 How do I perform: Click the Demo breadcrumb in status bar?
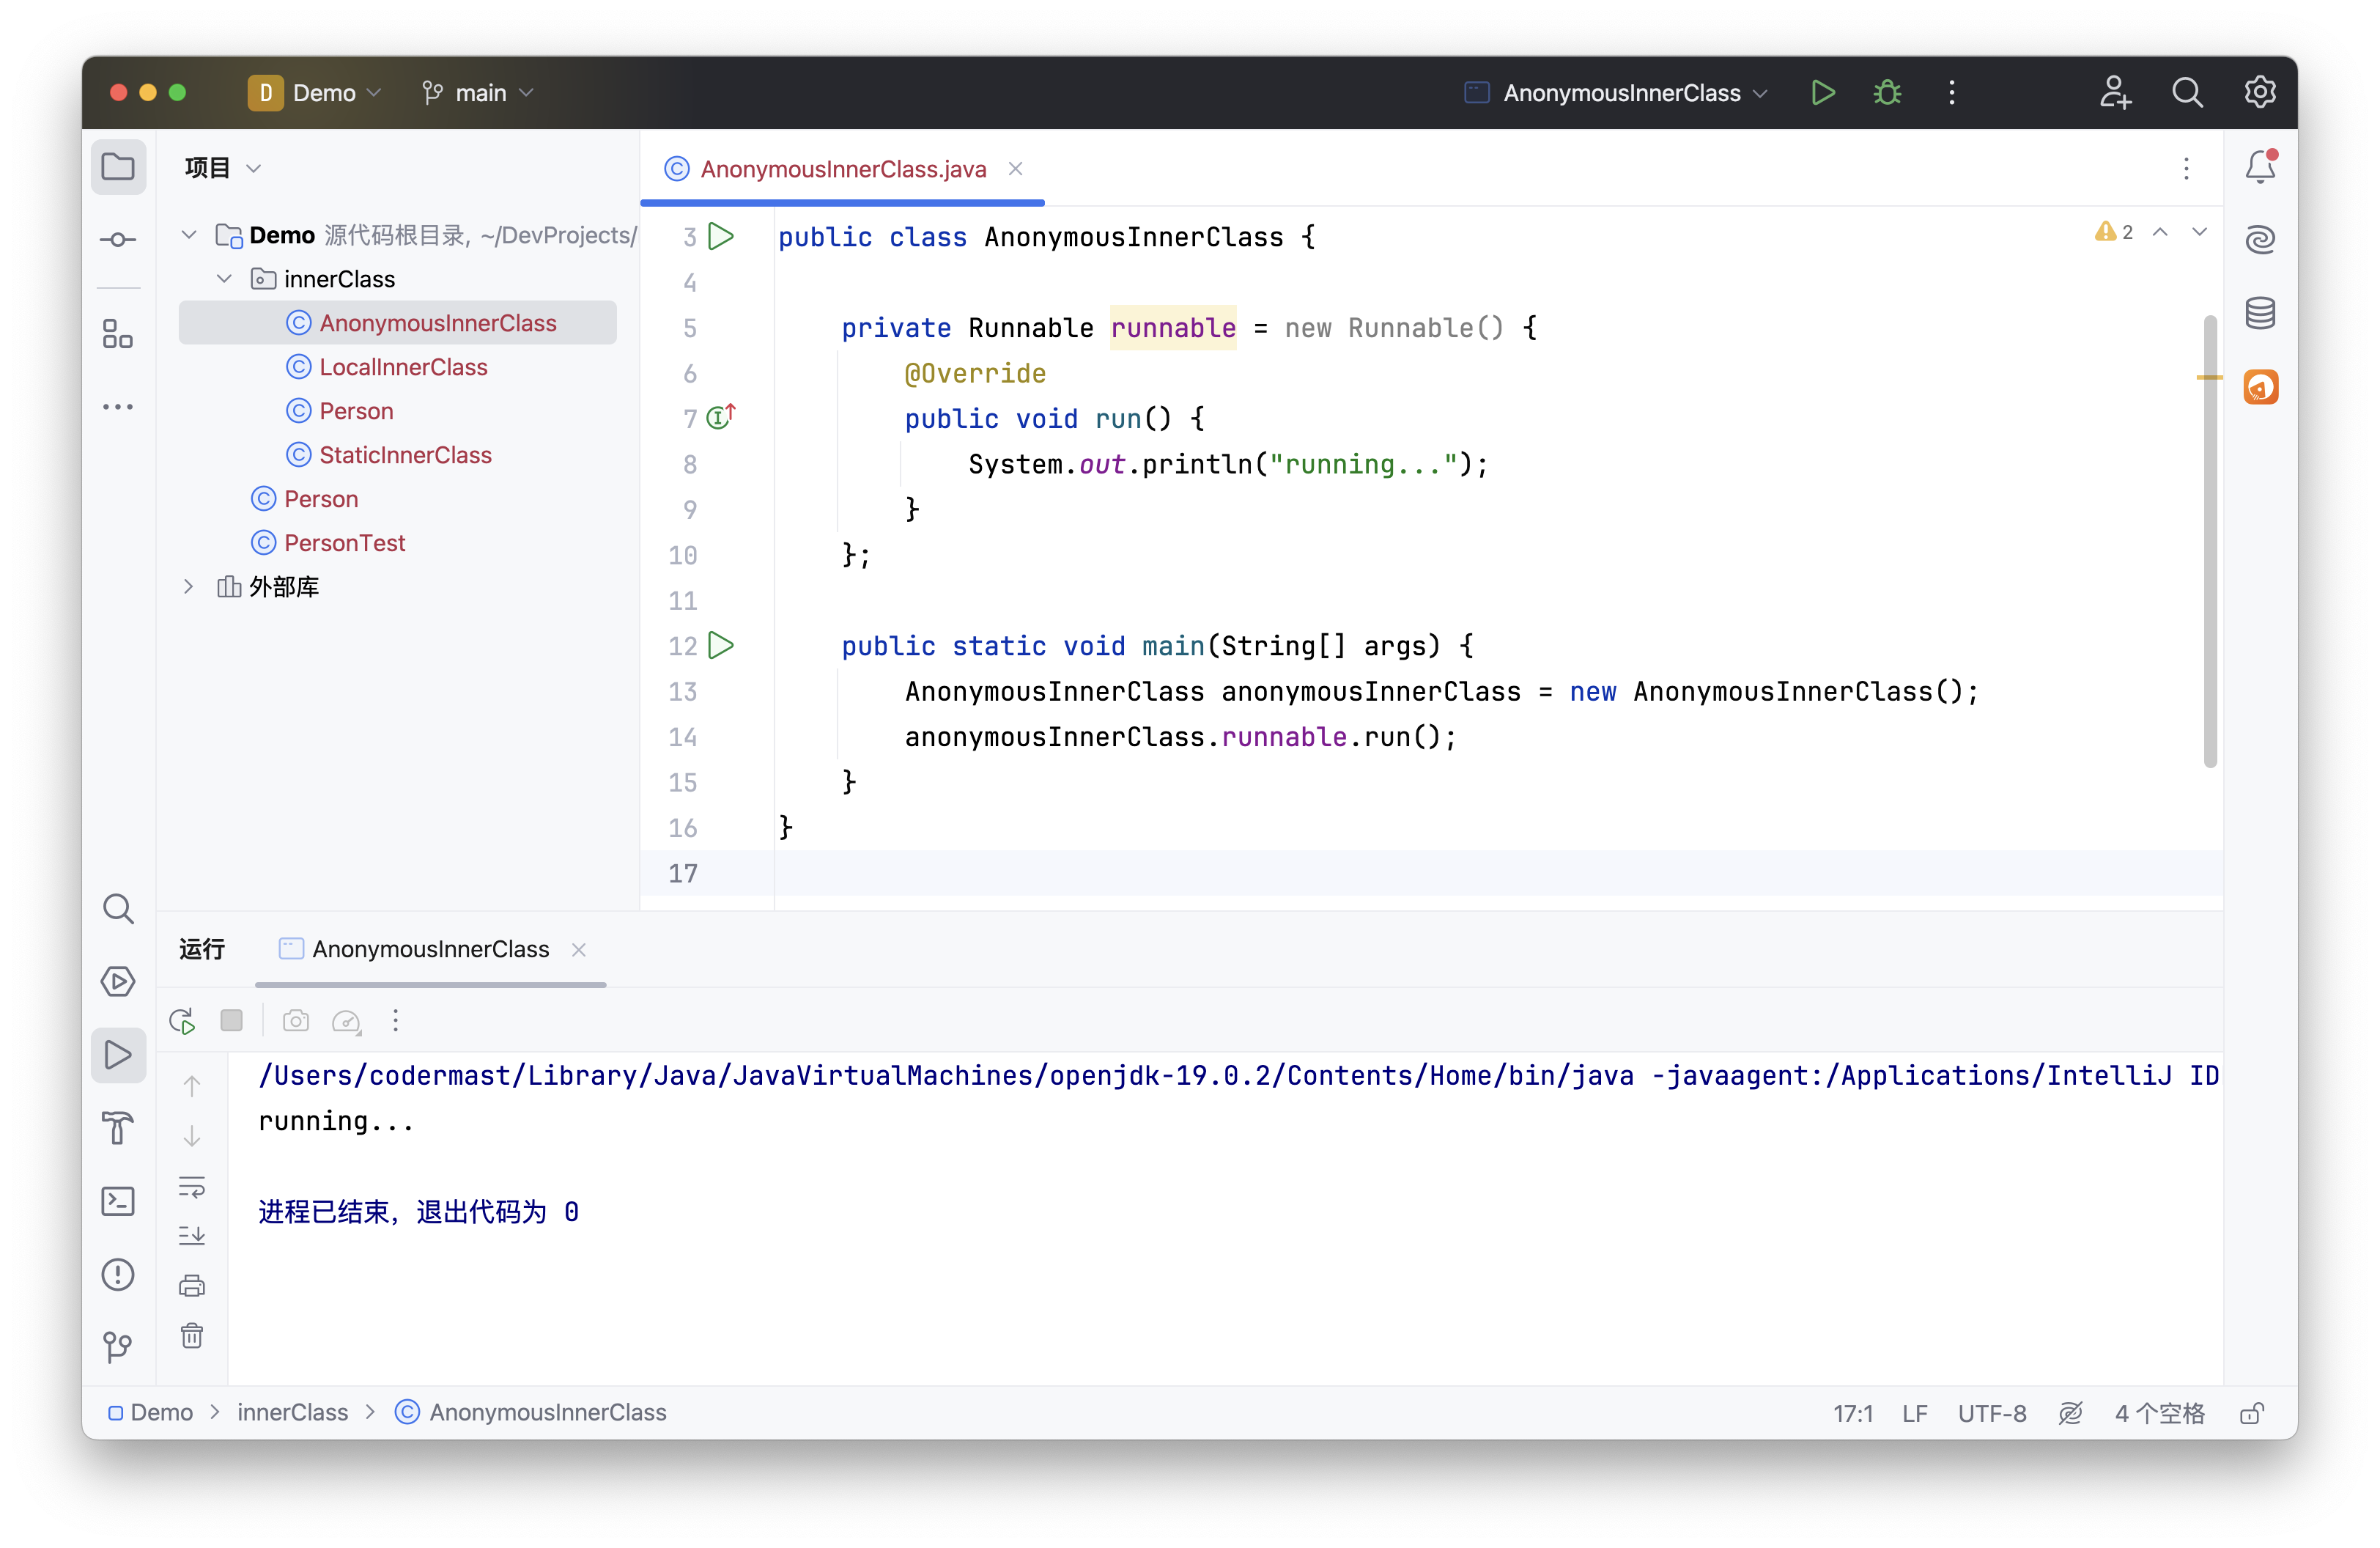tap(152, 1413)
